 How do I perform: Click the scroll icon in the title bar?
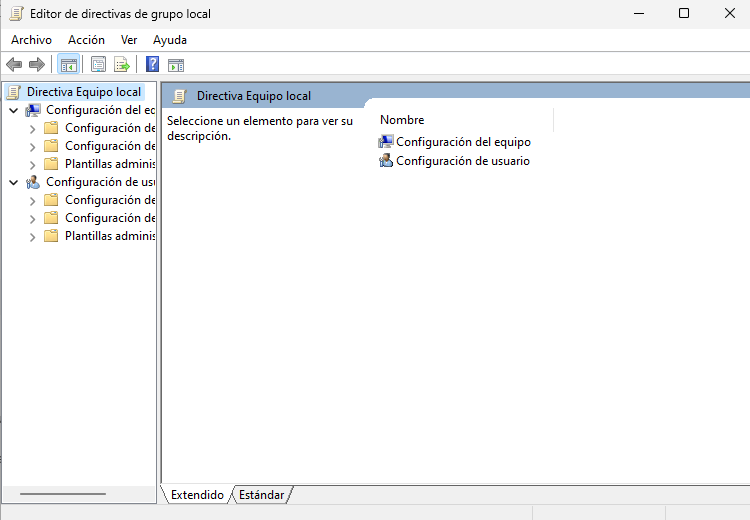pyautogui.click(x=16, y=13)
